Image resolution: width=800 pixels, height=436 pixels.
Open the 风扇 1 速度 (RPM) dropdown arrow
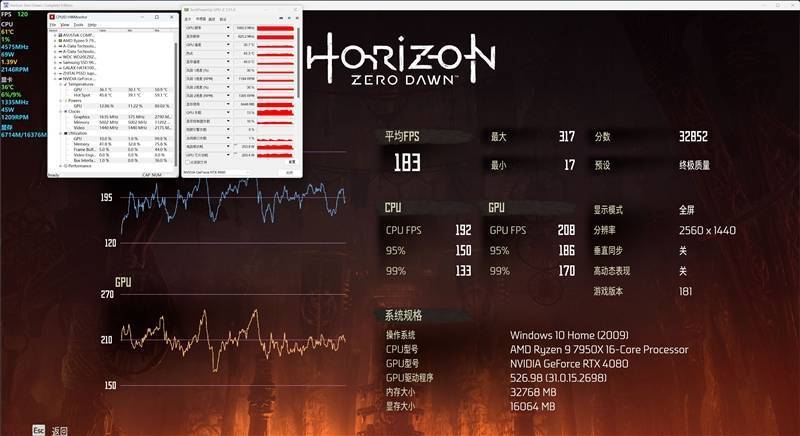[x=228, y=79]
